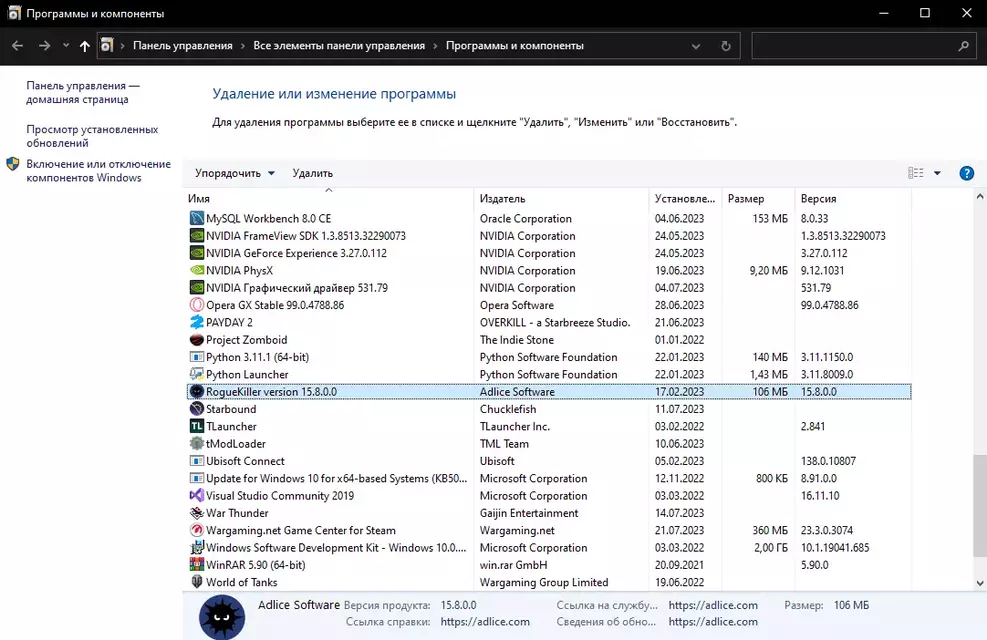Sort by the Версия column header
This screenshot has width=987, height=640.
click(x=853, y=198)
